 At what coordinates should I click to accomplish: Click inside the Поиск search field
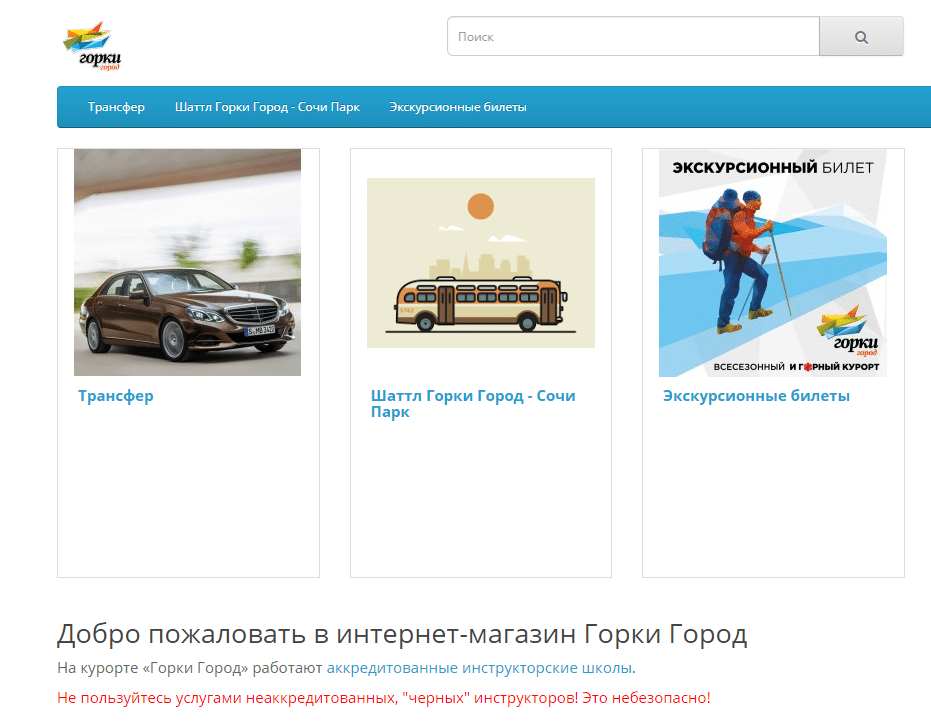633,36
